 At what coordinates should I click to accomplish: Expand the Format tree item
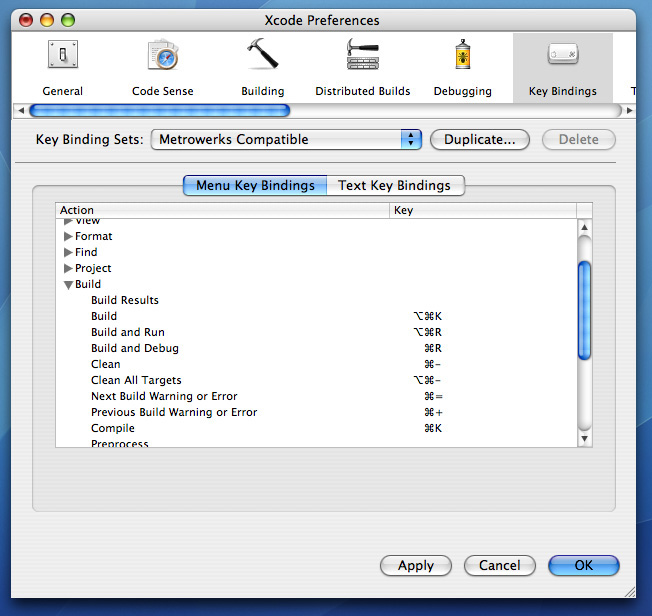[x=68, y=237]
